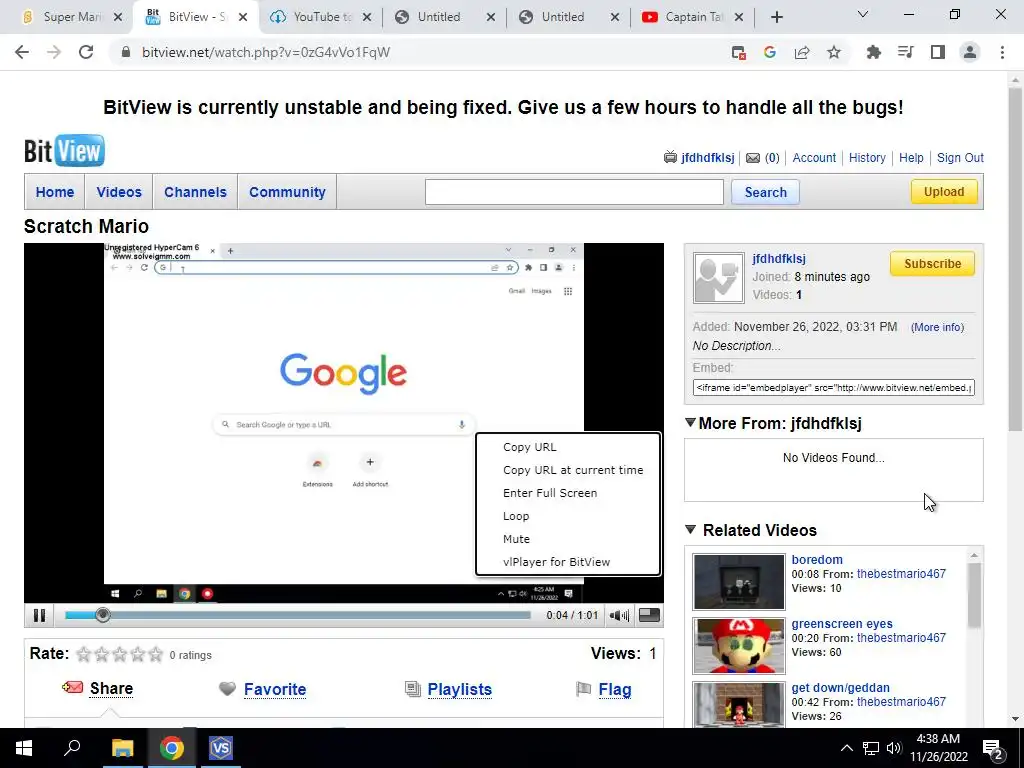Viewport: 1024px width, 768px height.
Task: Subscribe to jfdhdfklsj channel
Action: coord(932,264)
